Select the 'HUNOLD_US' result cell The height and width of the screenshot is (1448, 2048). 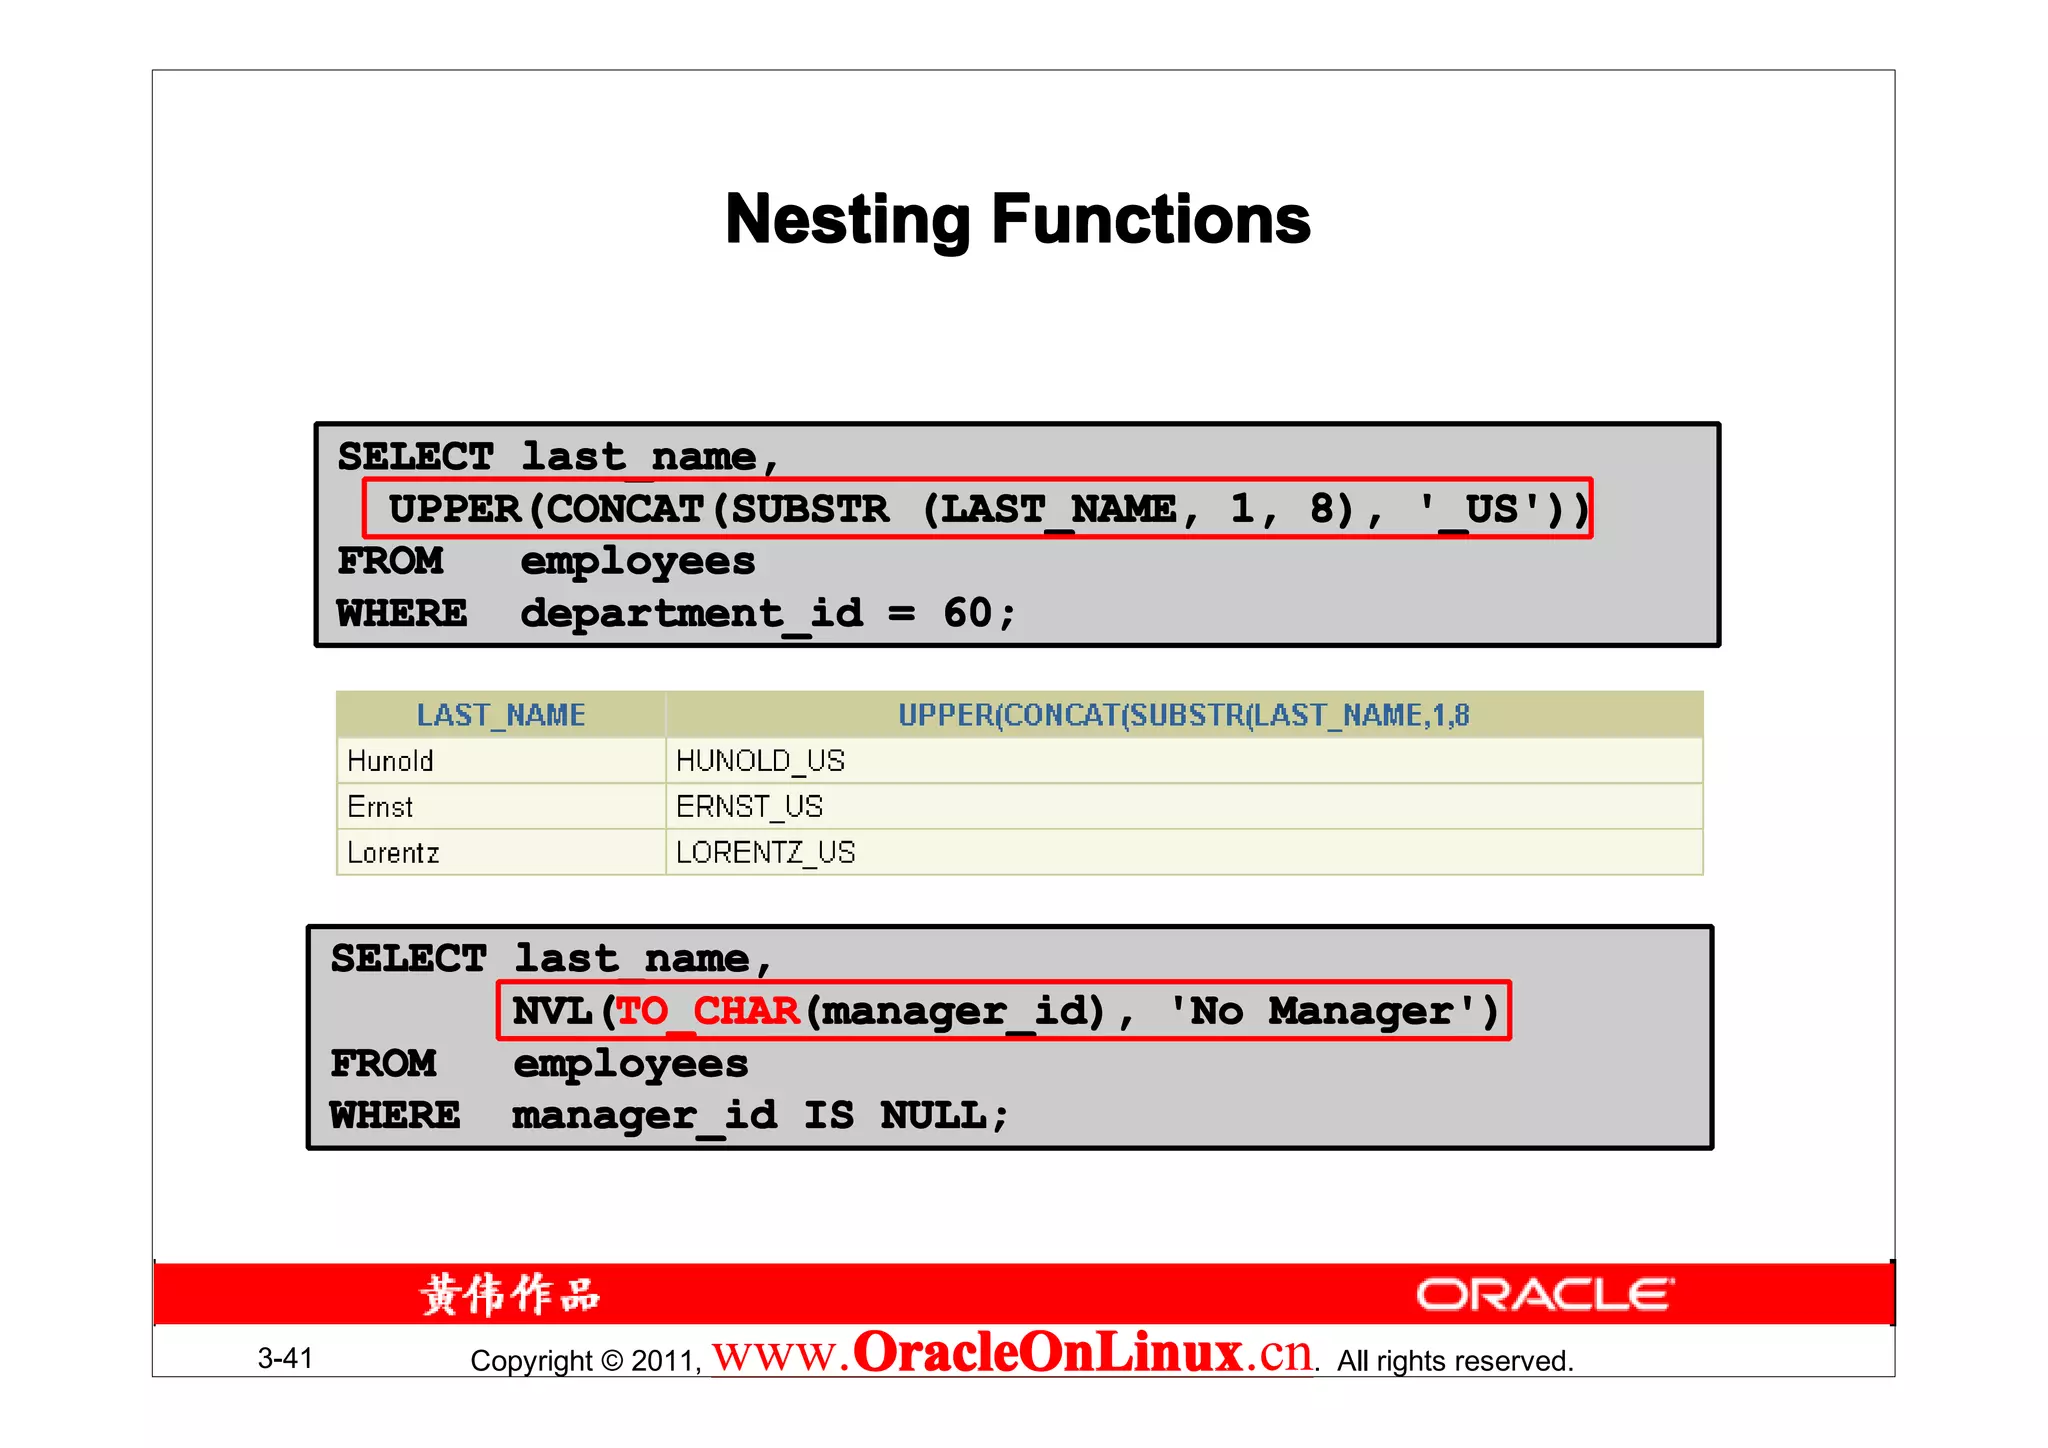point(1184,761)
